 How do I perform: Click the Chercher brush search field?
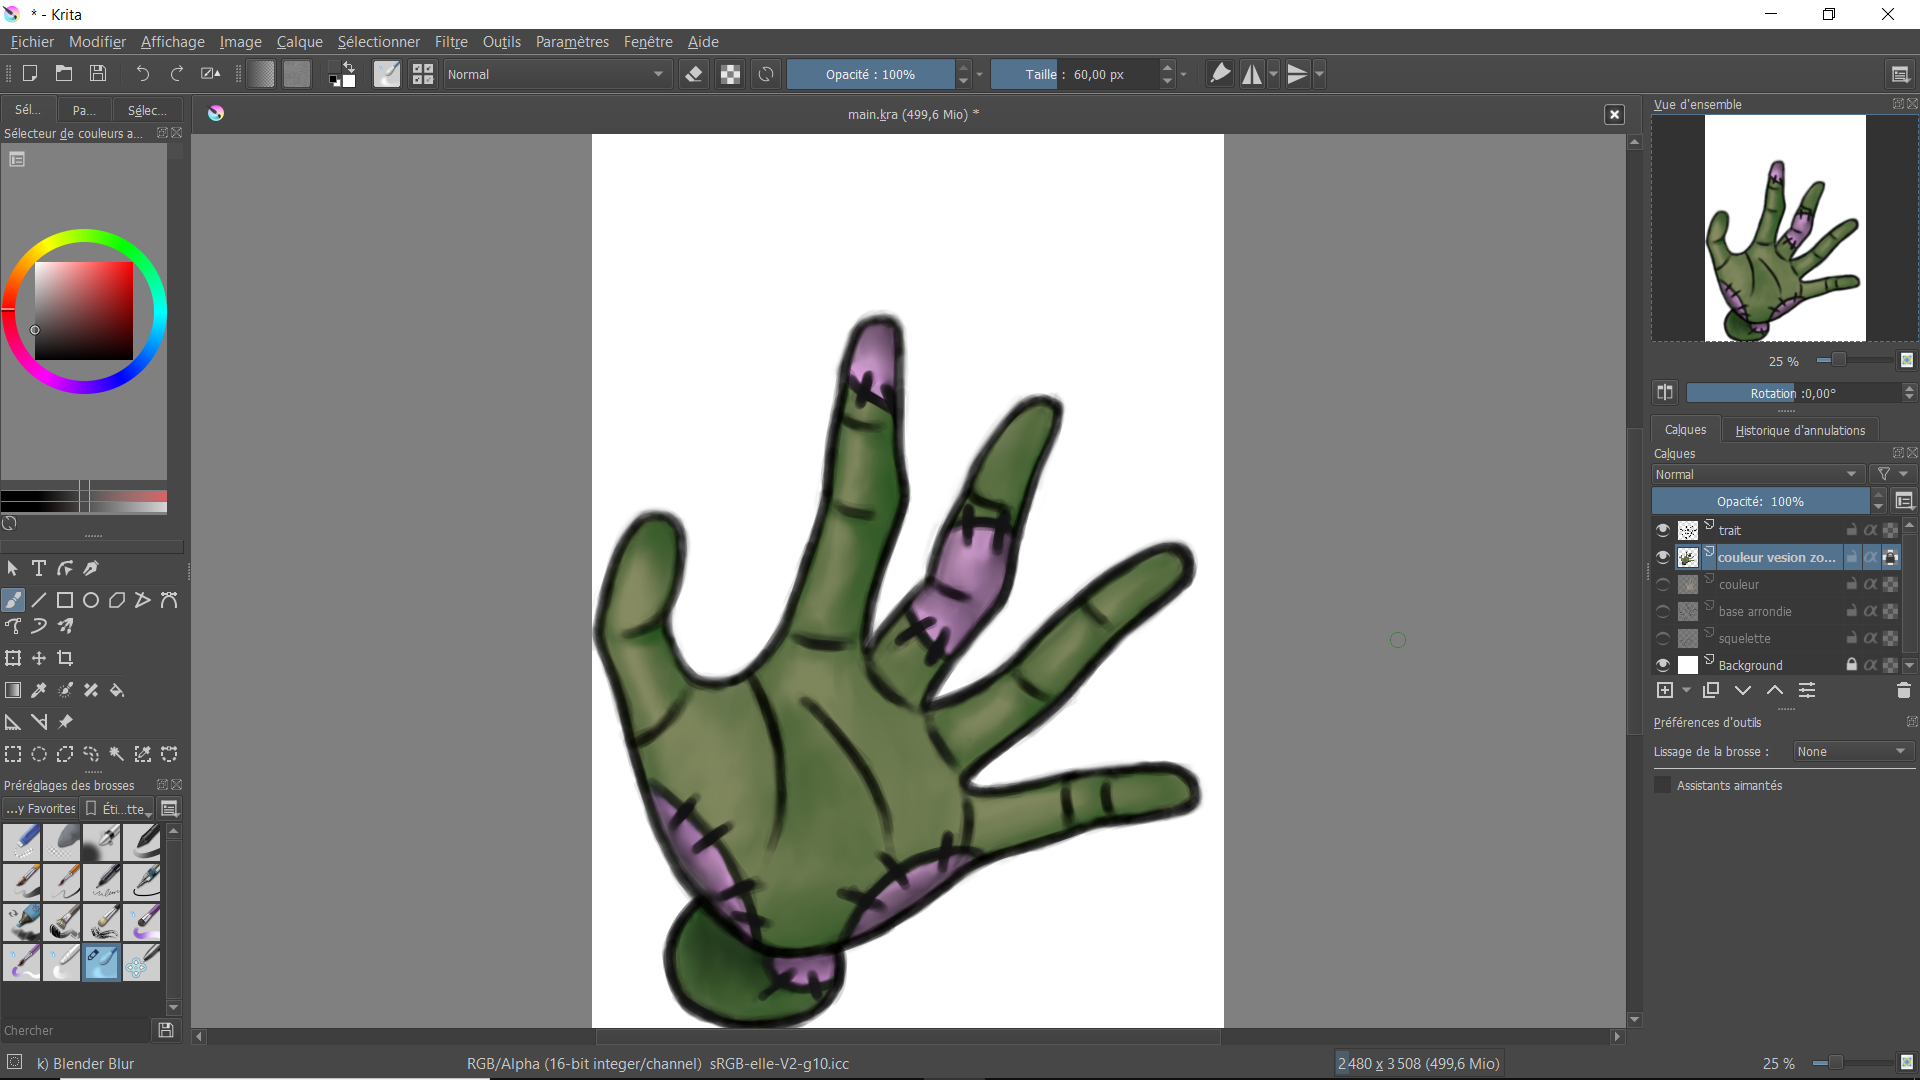click(75, 1030)
